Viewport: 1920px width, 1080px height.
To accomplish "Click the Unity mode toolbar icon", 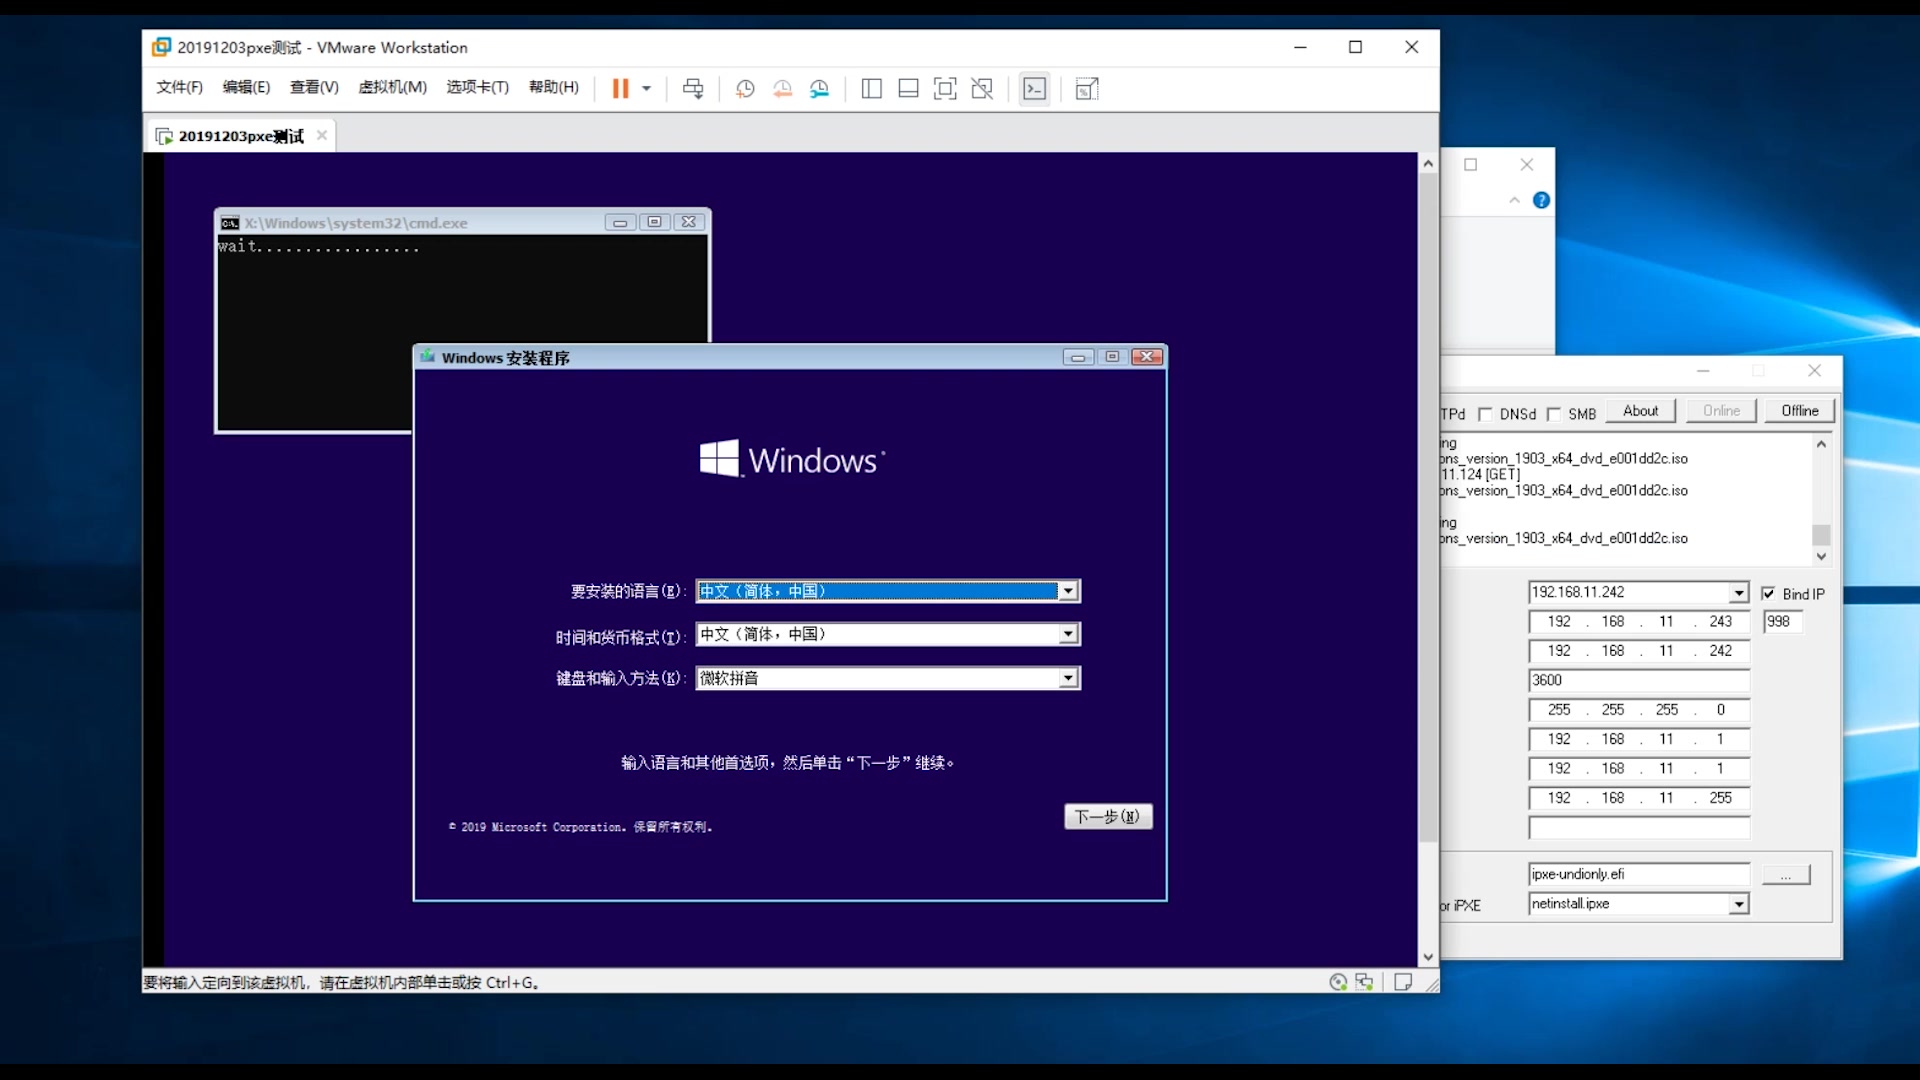I will coord(982,89).
